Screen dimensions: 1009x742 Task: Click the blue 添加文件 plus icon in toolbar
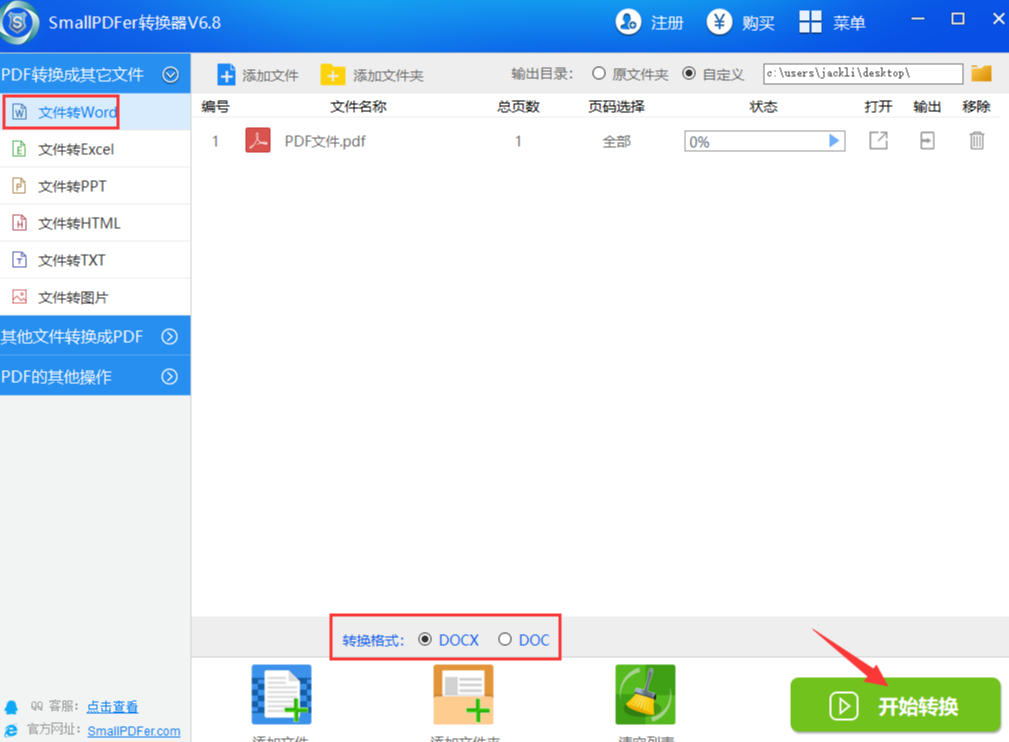point(226,75)
